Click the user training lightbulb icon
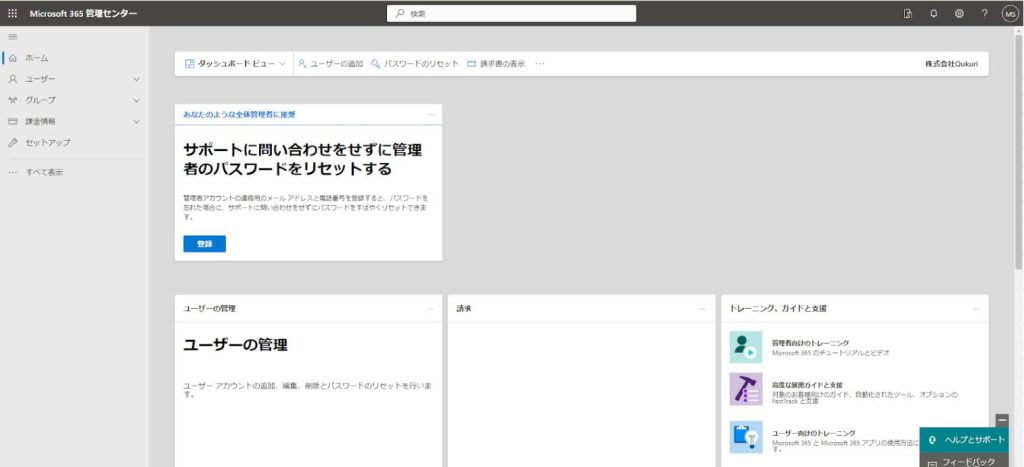The height and width of the screenshot is (467, 1024). tap(746, 437)
